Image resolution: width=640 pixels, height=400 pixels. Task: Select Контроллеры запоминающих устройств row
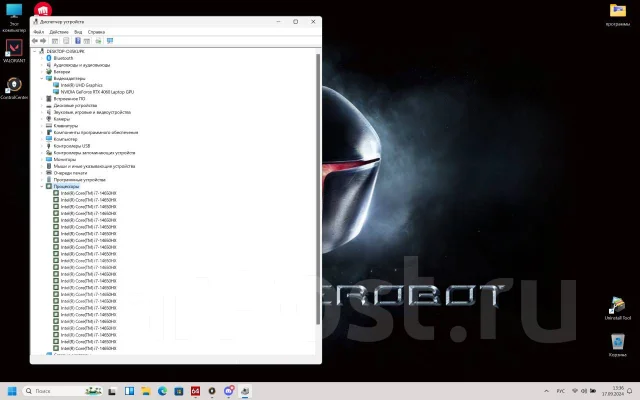[94, 153]
